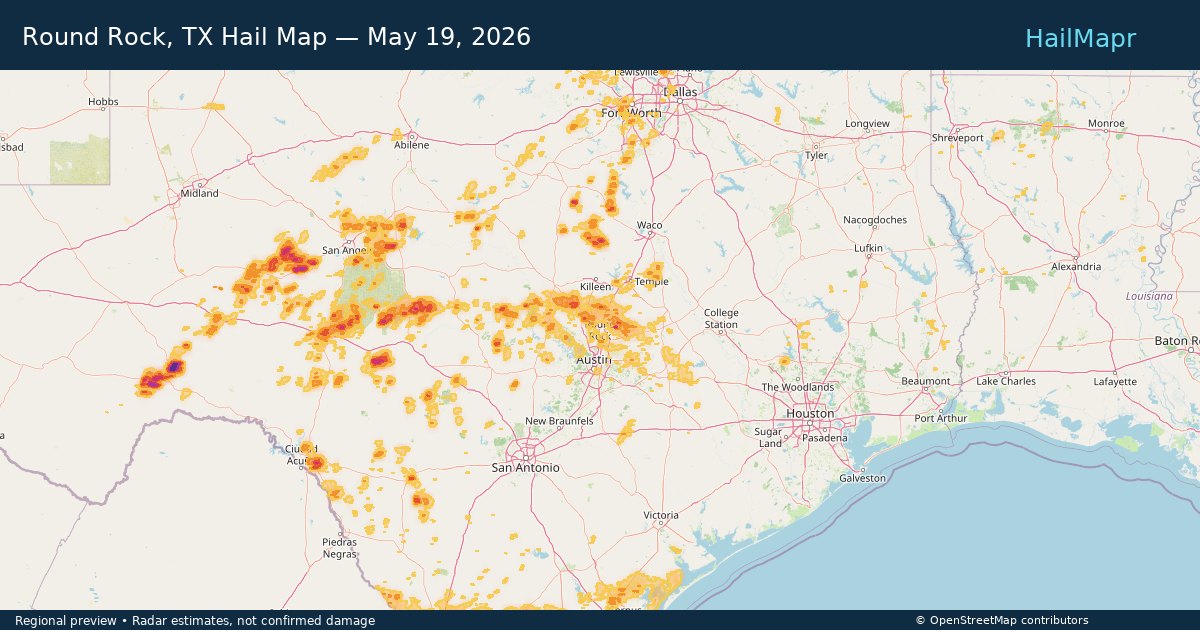
Task: Select the Alexandria city label
Action: 1076,267
